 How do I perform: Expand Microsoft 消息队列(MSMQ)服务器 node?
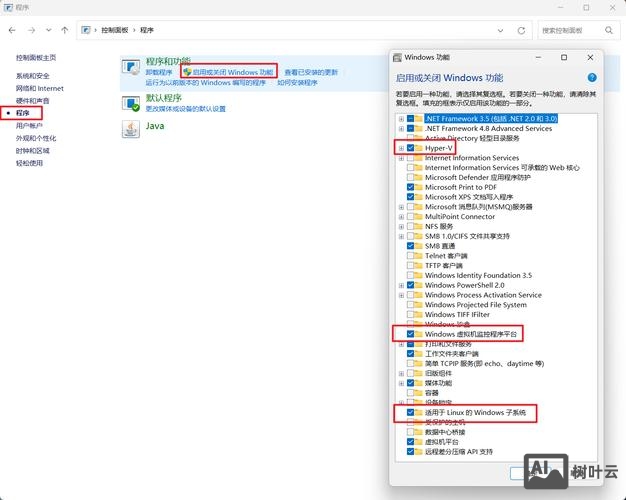point(401,207)
